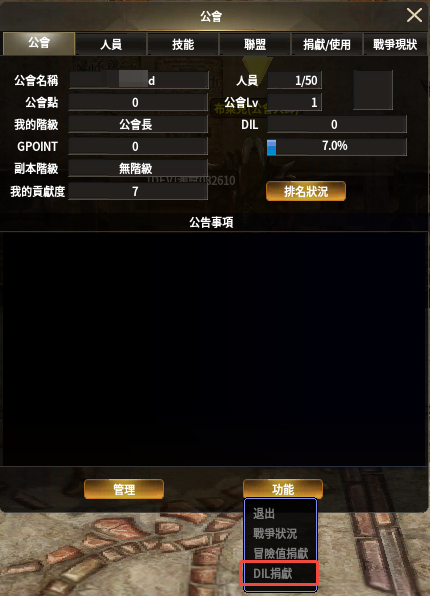This screenshot has height=596, width=430.
Task: Open the 戰爭現狀 tab
Action: coord(395,44)
